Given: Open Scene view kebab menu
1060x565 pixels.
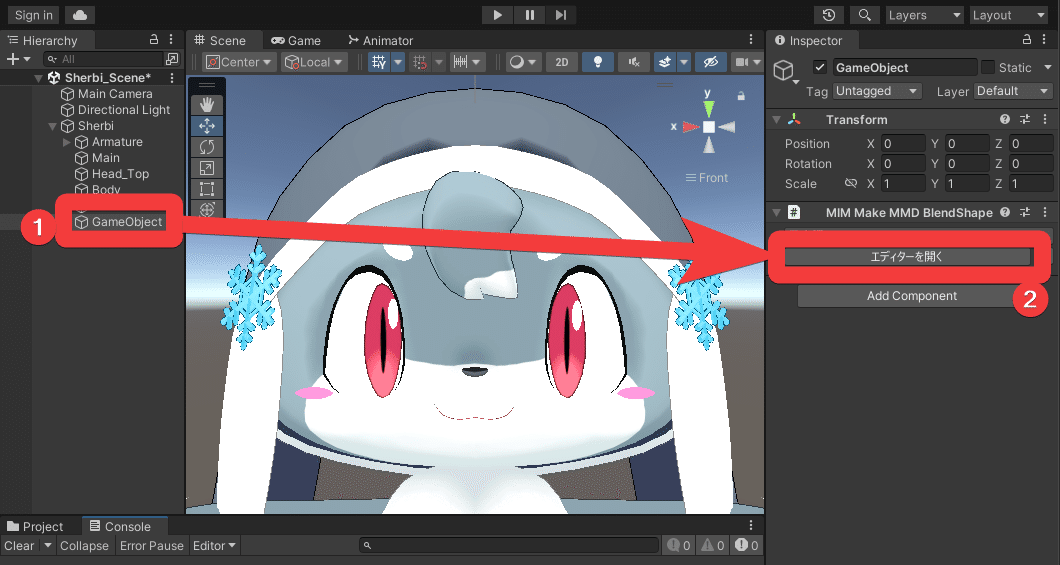Looking at the screenshot, I should click(x=751, y=40).
